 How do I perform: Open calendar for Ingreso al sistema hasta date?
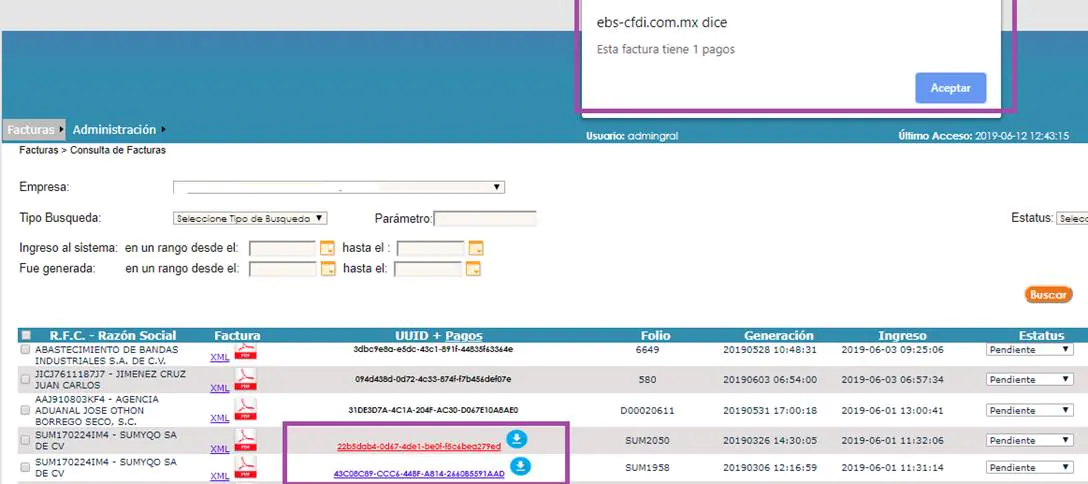tap(476, 248)
